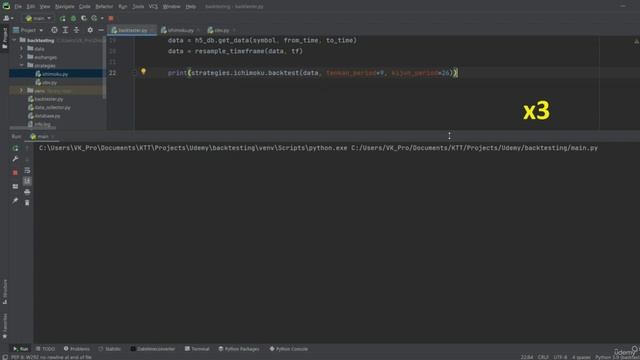Click red Stop icon in Run panel
This screenshot has width=640, height=360.
point(15,173)
